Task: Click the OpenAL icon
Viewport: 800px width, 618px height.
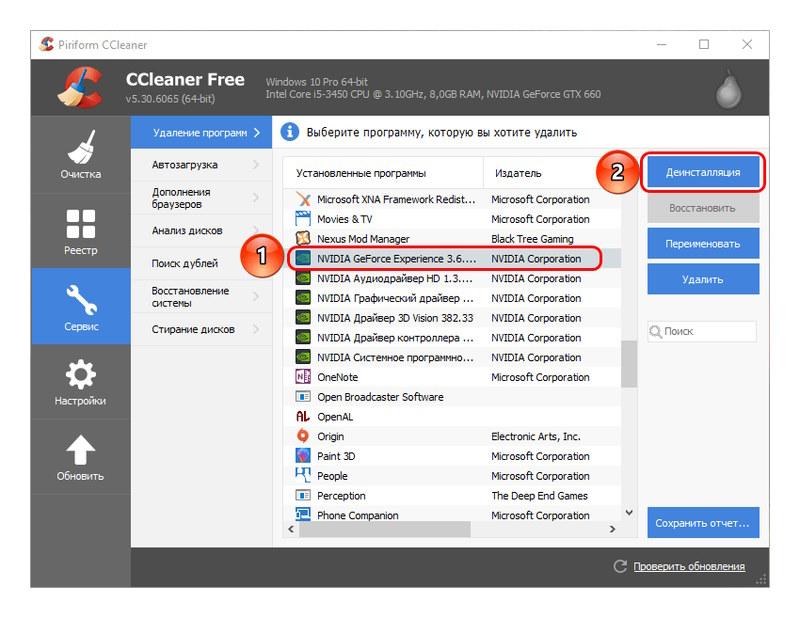Action: point(303,416)
